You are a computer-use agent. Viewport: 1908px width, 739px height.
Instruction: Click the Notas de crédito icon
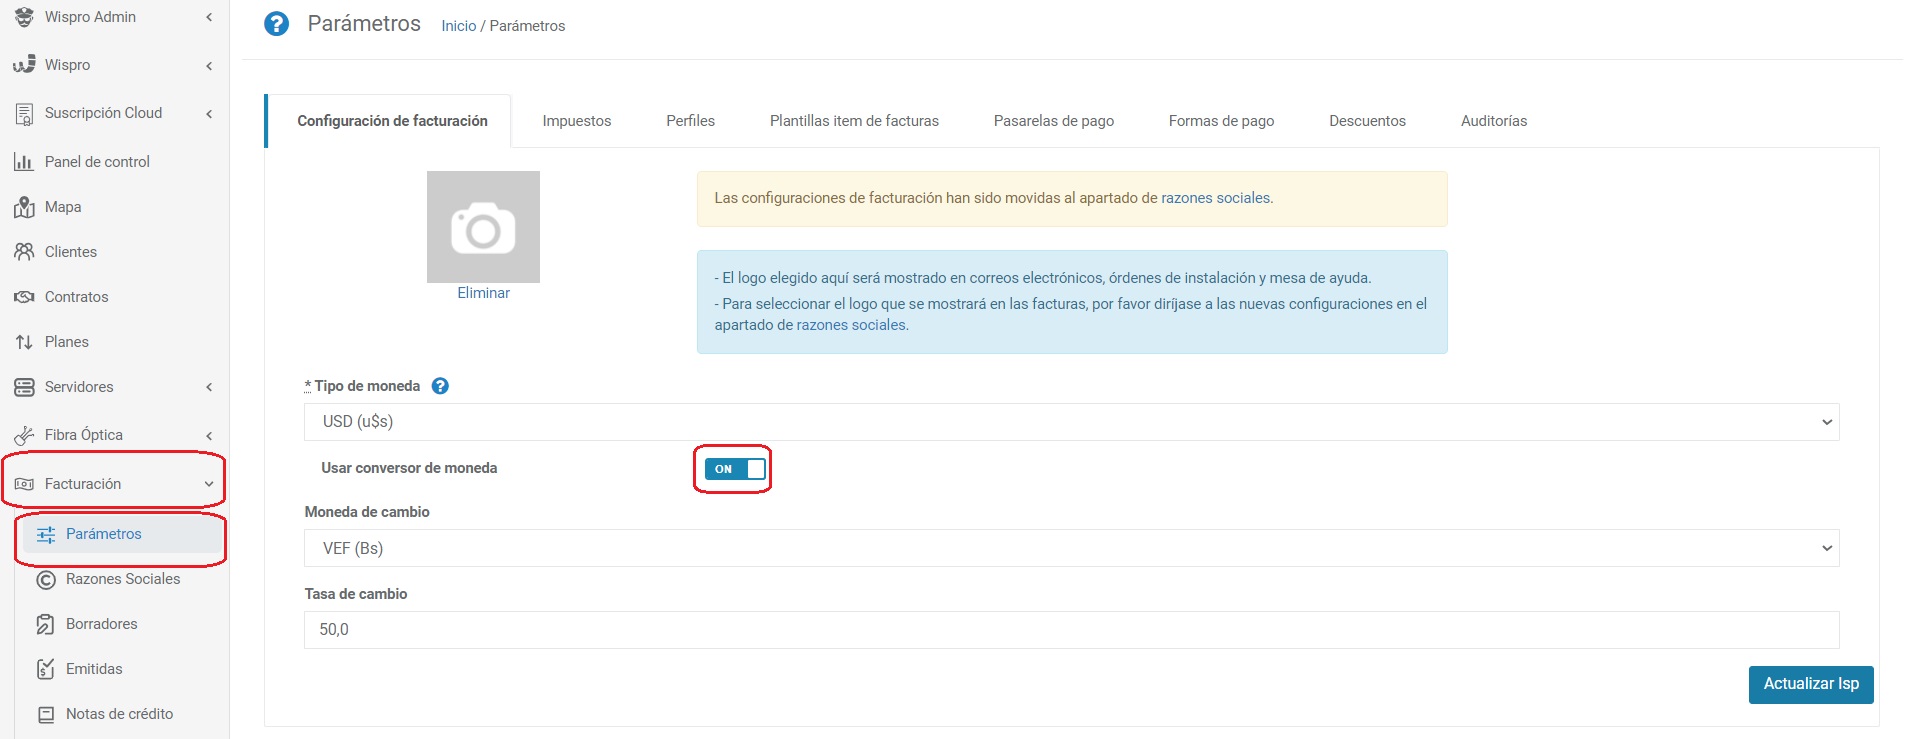coord(46,714)
